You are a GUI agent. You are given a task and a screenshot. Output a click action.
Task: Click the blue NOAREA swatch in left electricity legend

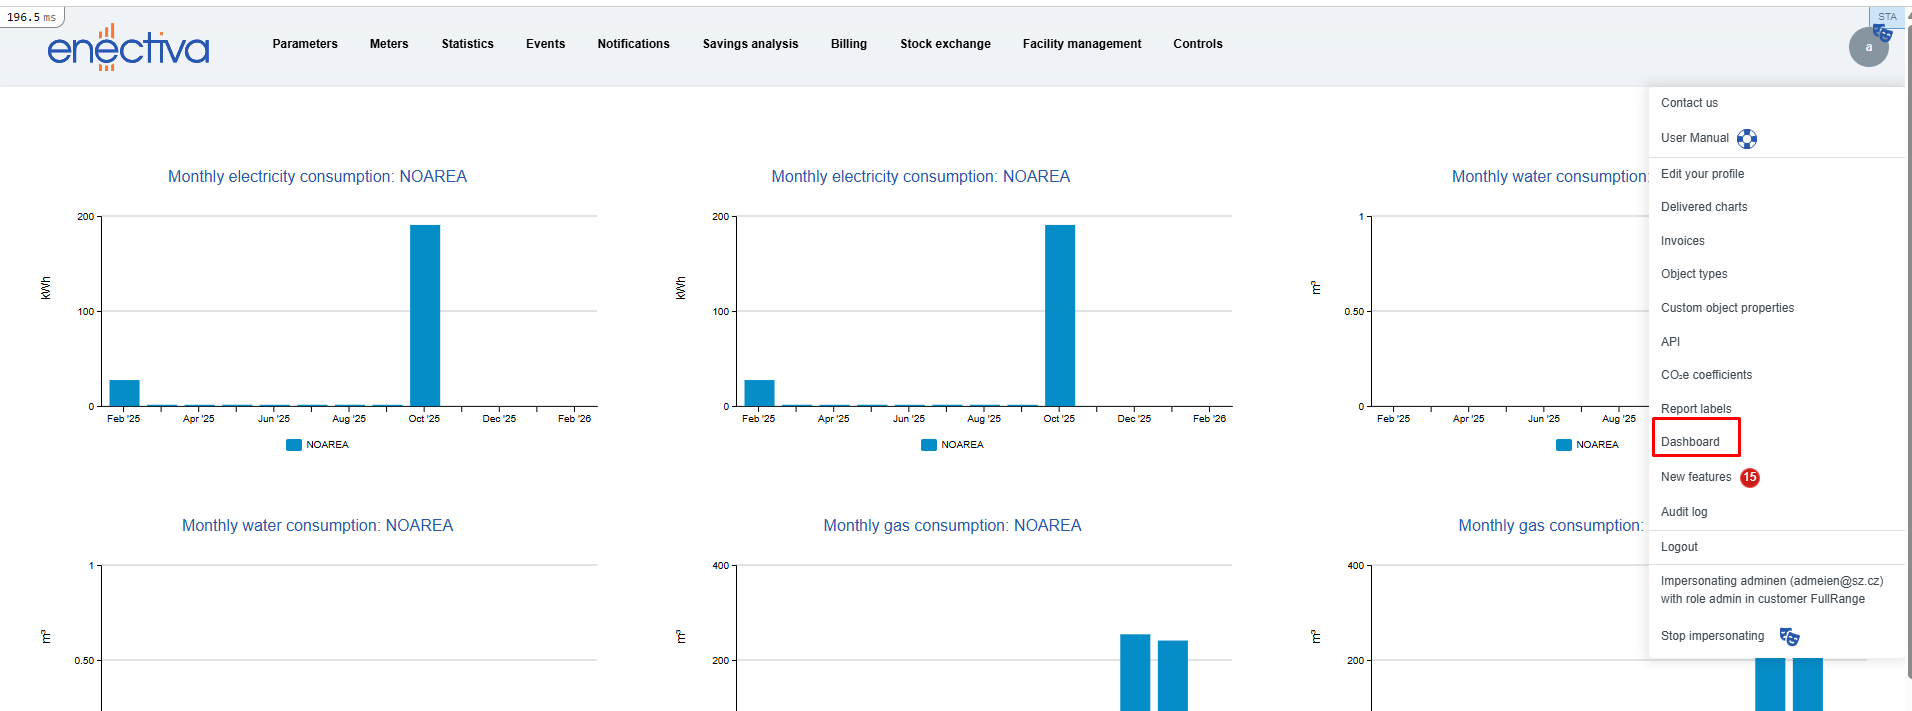coord(294,445)
